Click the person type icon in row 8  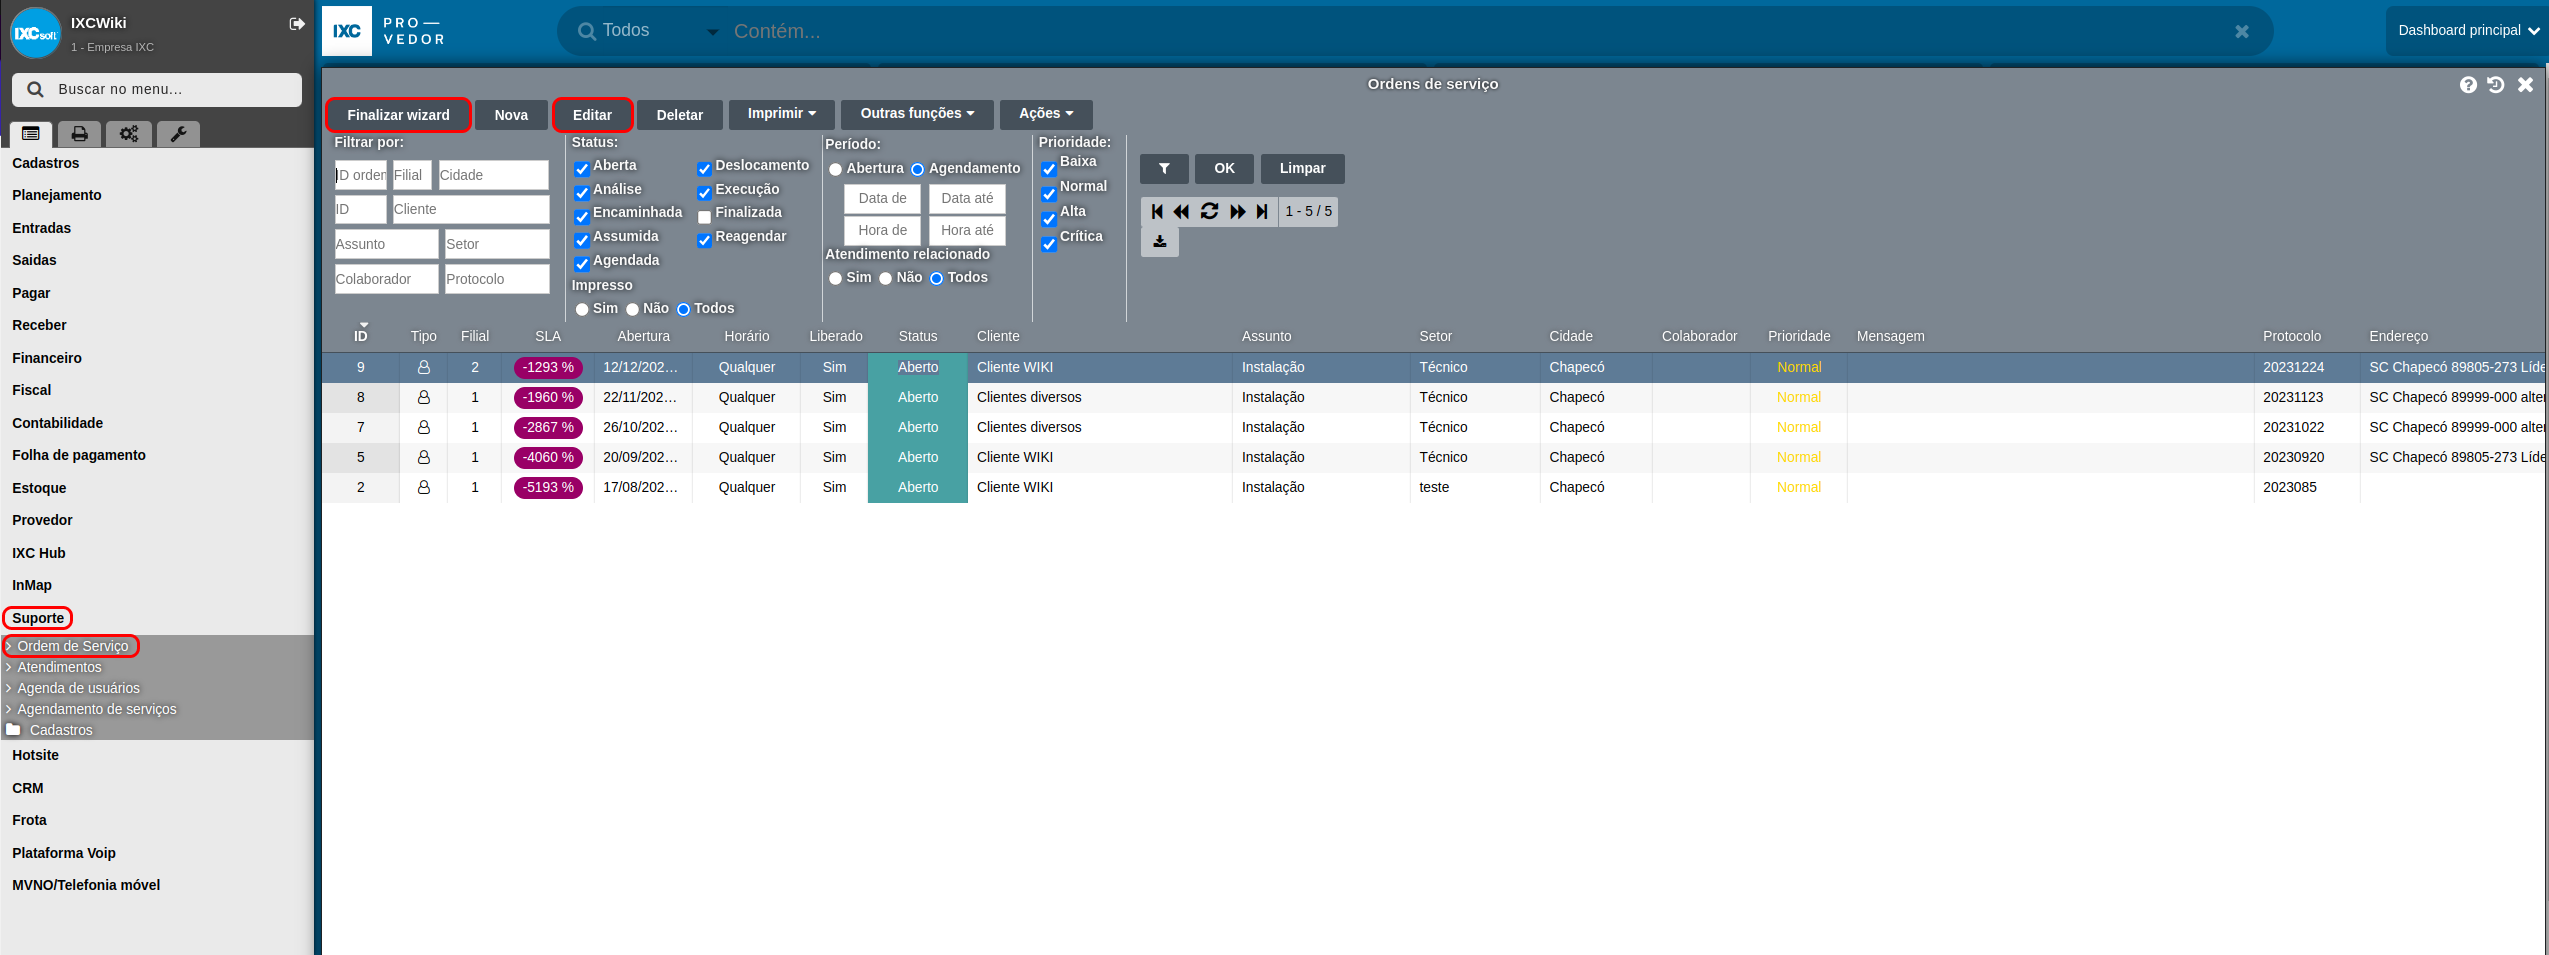(x=424, y=397)
